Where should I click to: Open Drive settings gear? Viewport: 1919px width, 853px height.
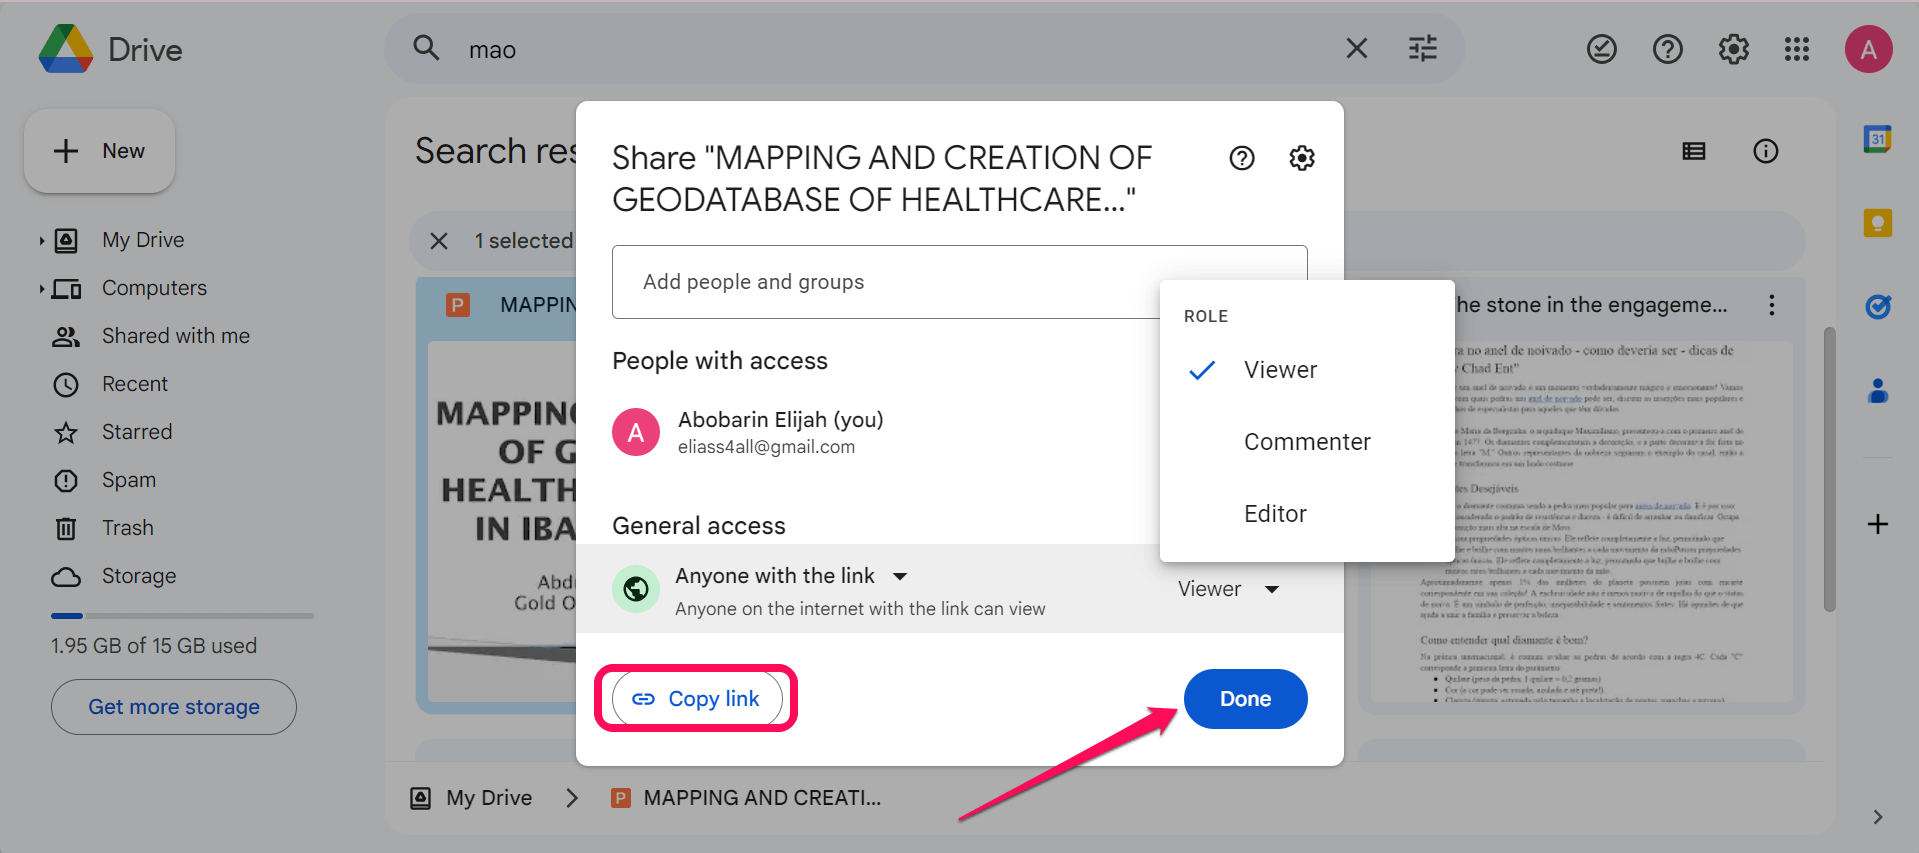pyautogui.click(x=1734, y=49)
